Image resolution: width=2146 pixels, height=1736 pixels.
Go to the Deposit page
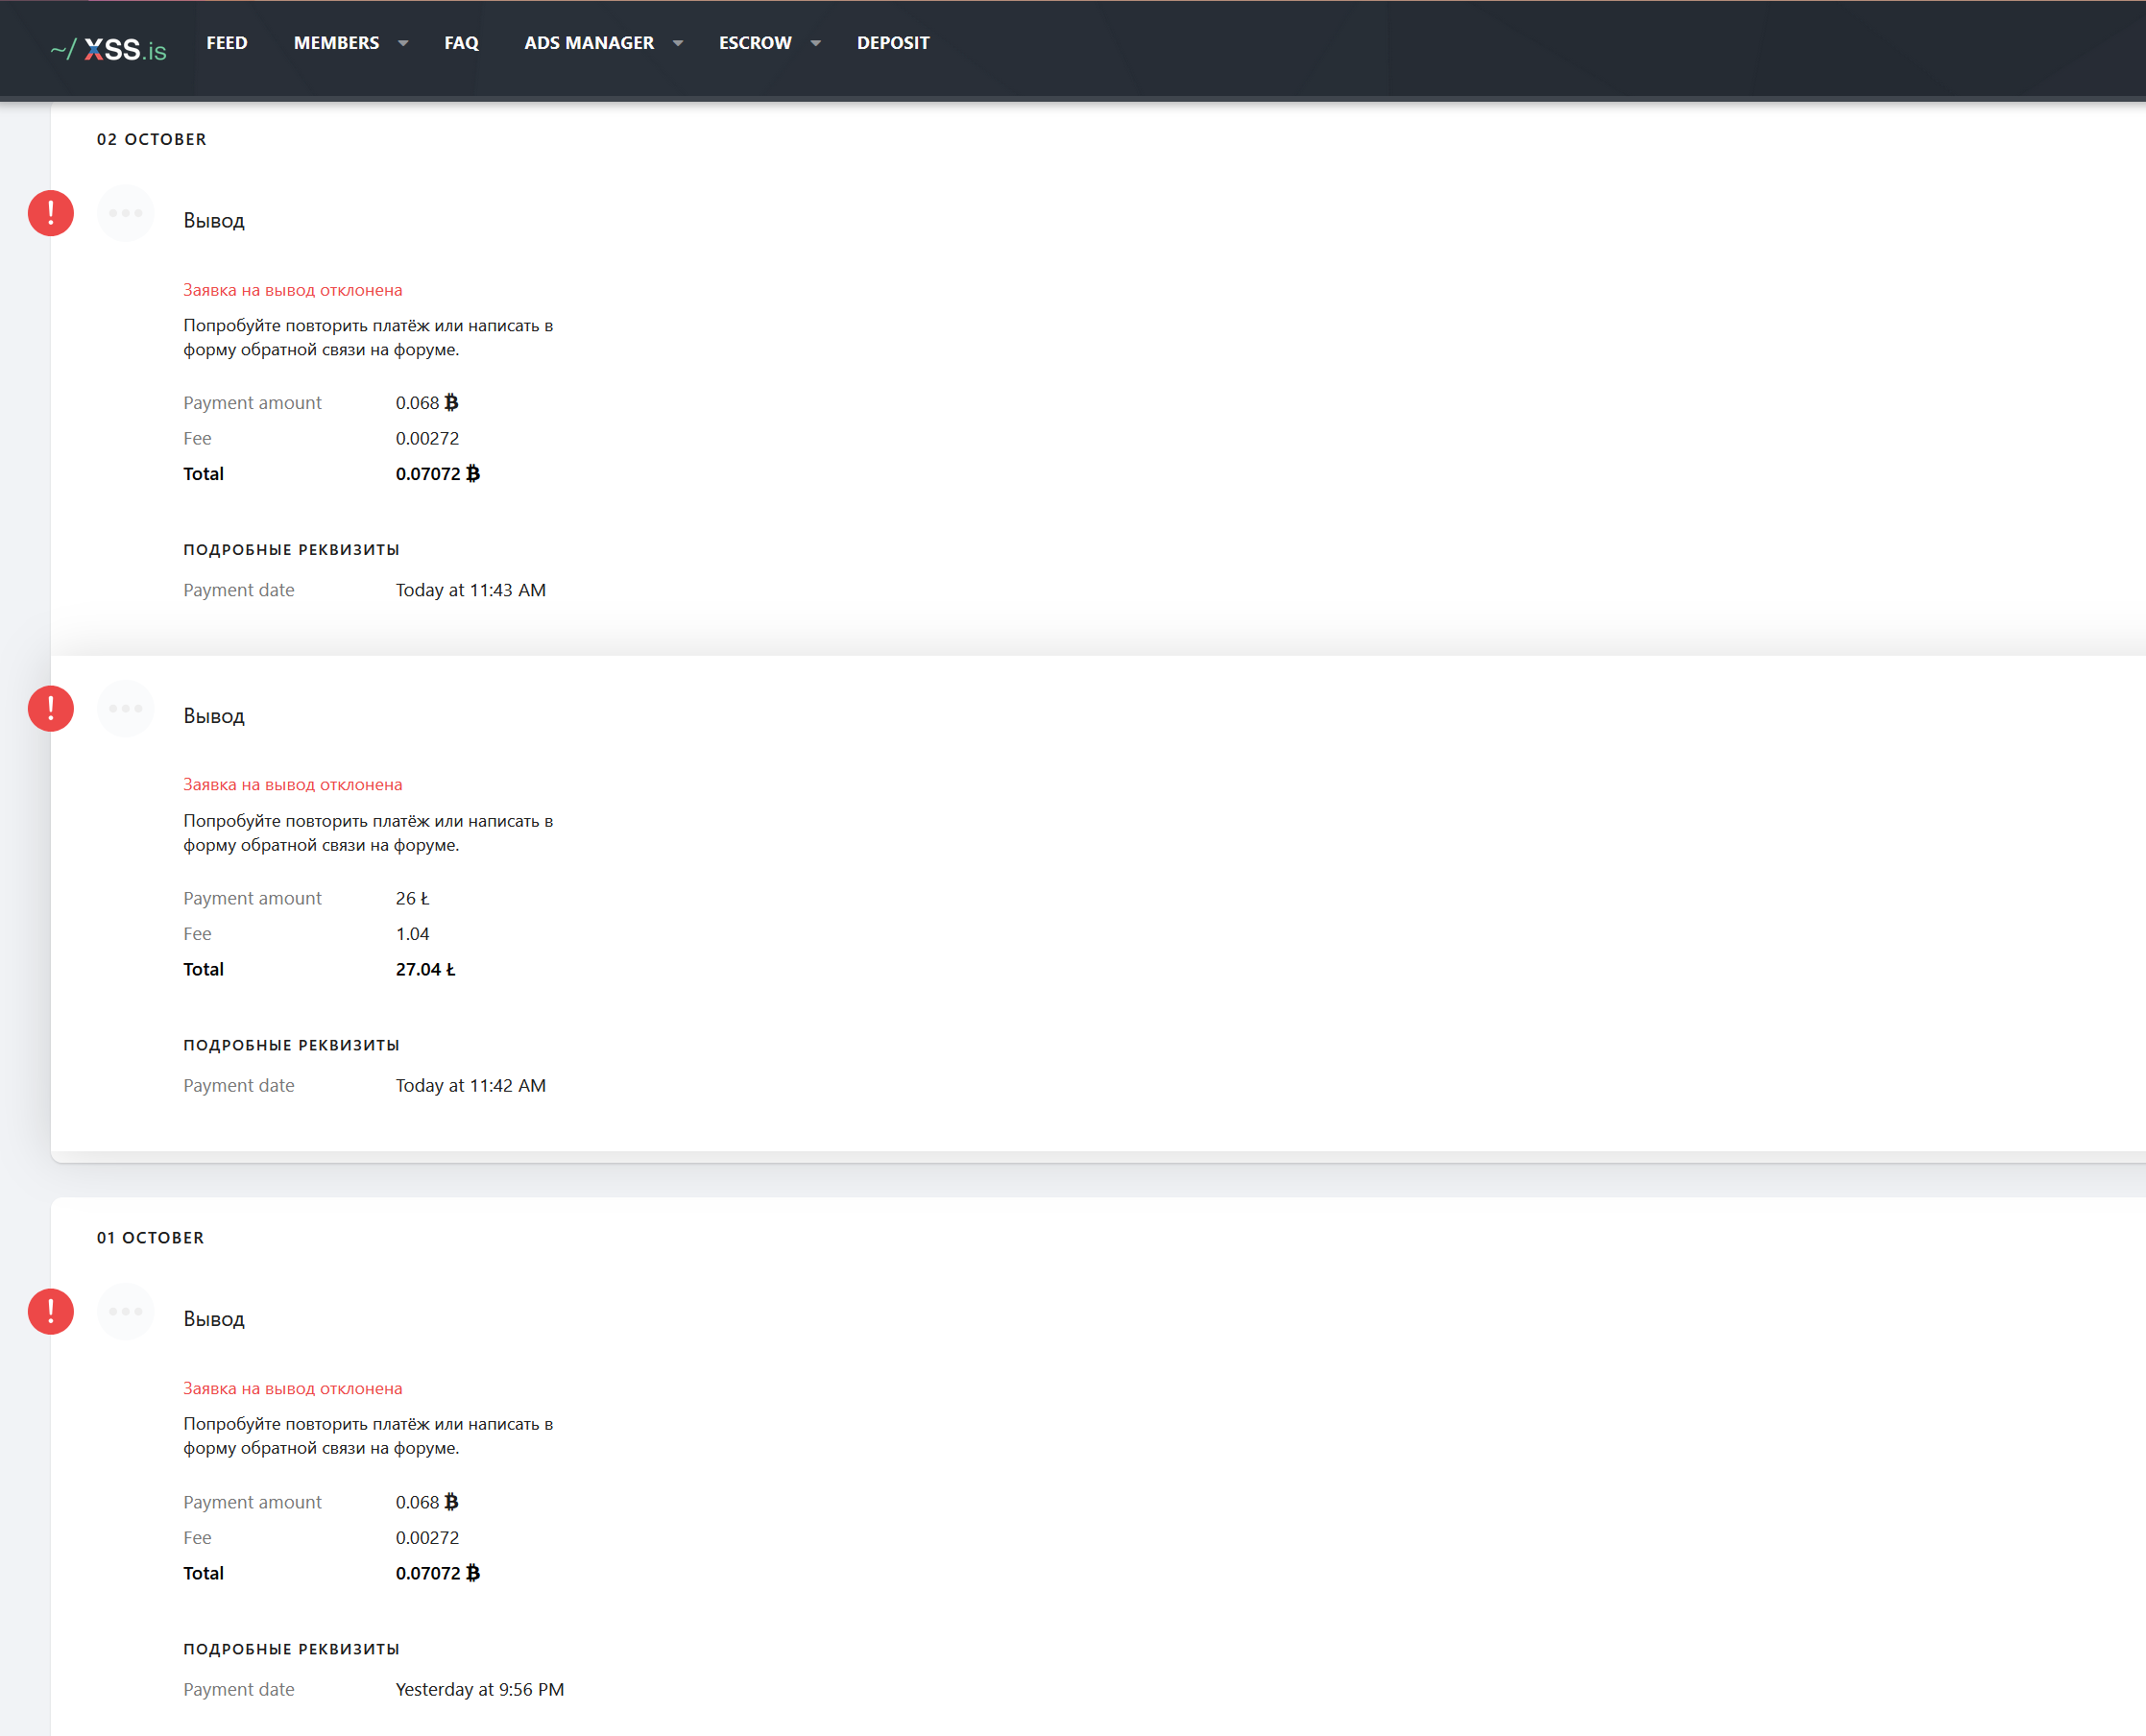893,43
